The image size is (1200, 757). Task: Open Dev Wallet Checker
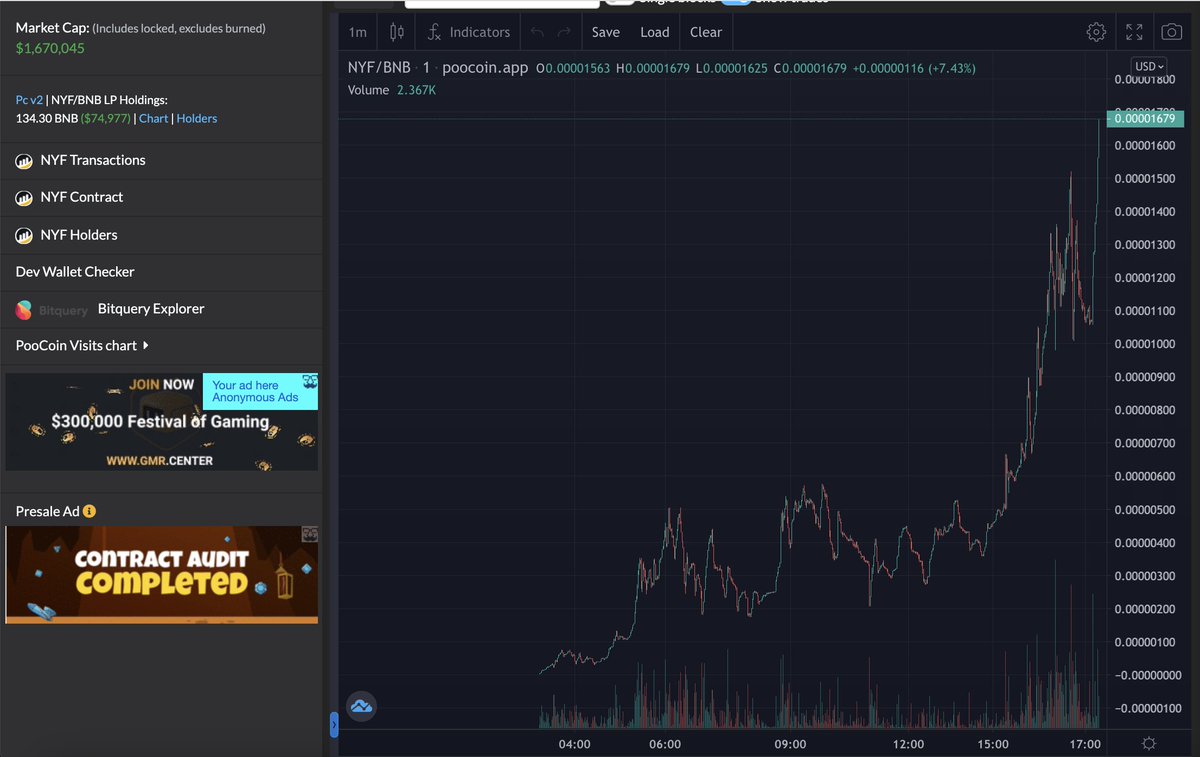point(75,272)
